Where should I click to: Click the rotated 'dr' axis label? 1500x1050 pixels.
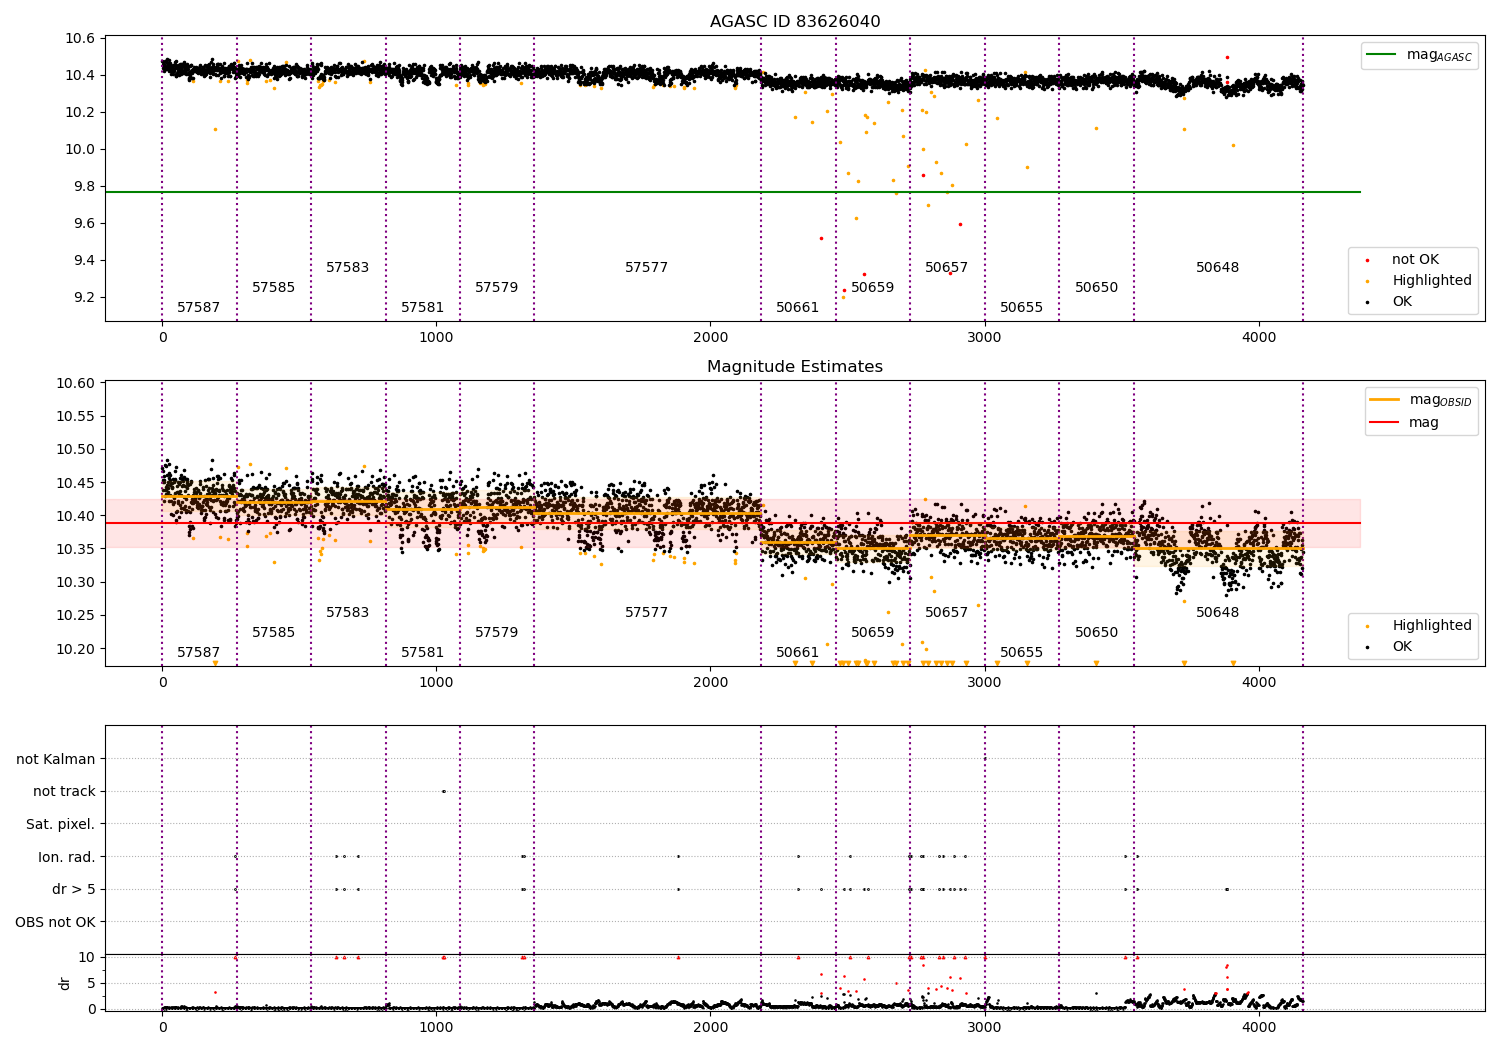click(x=65, y=984)
